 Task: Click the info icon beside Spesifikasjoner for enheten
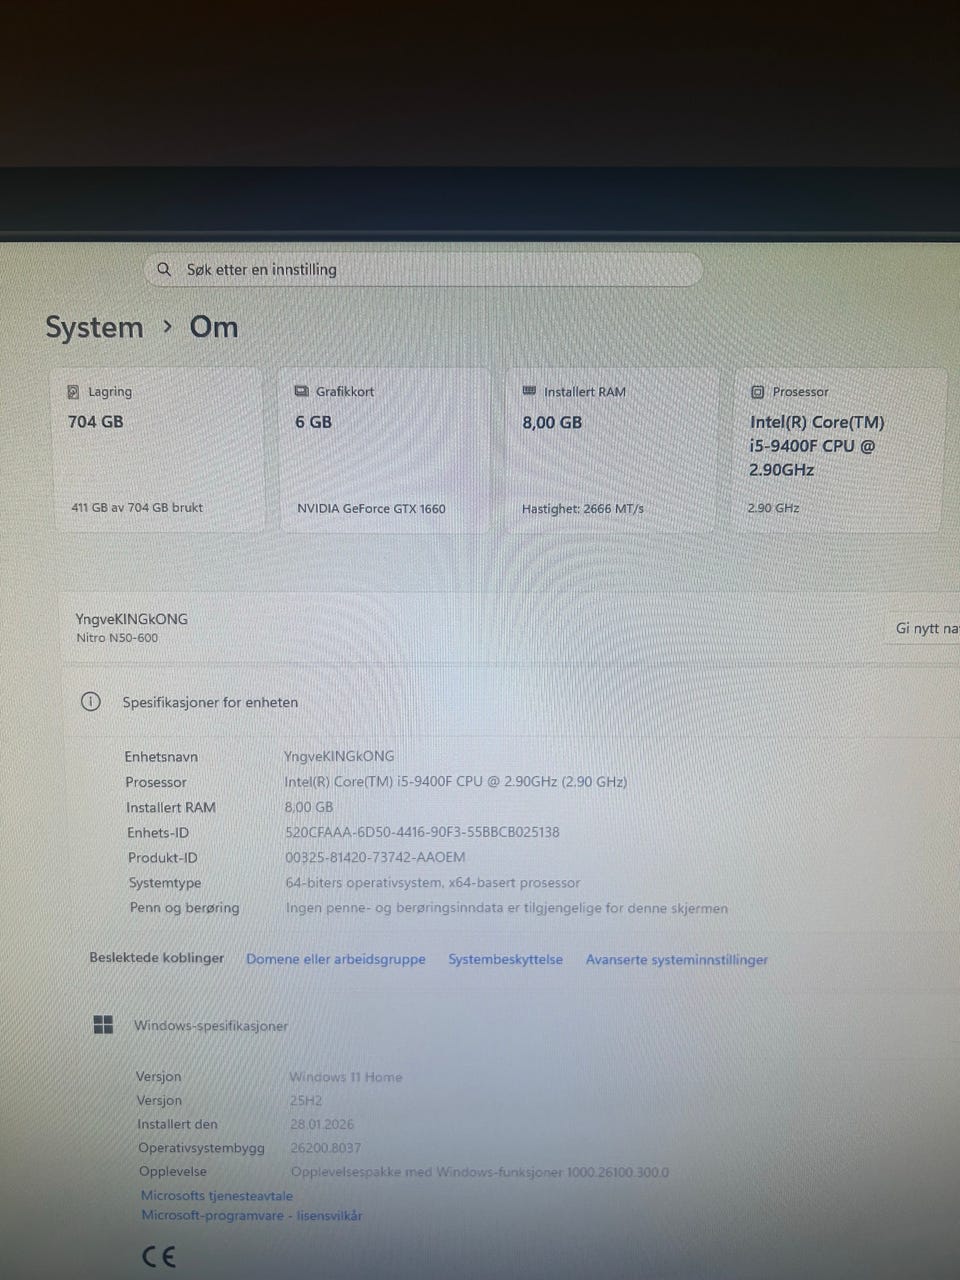click(x=90, y=702)
